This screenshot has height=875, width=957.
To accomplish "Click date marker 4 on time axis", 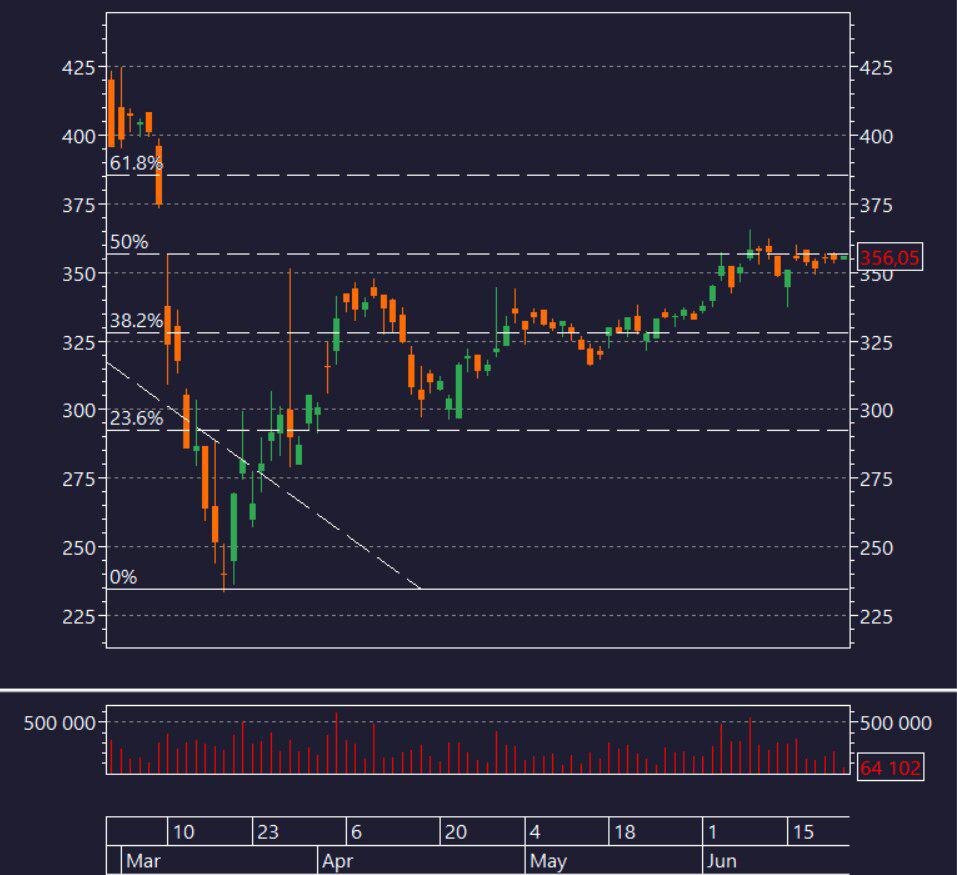I will (535, 832).
